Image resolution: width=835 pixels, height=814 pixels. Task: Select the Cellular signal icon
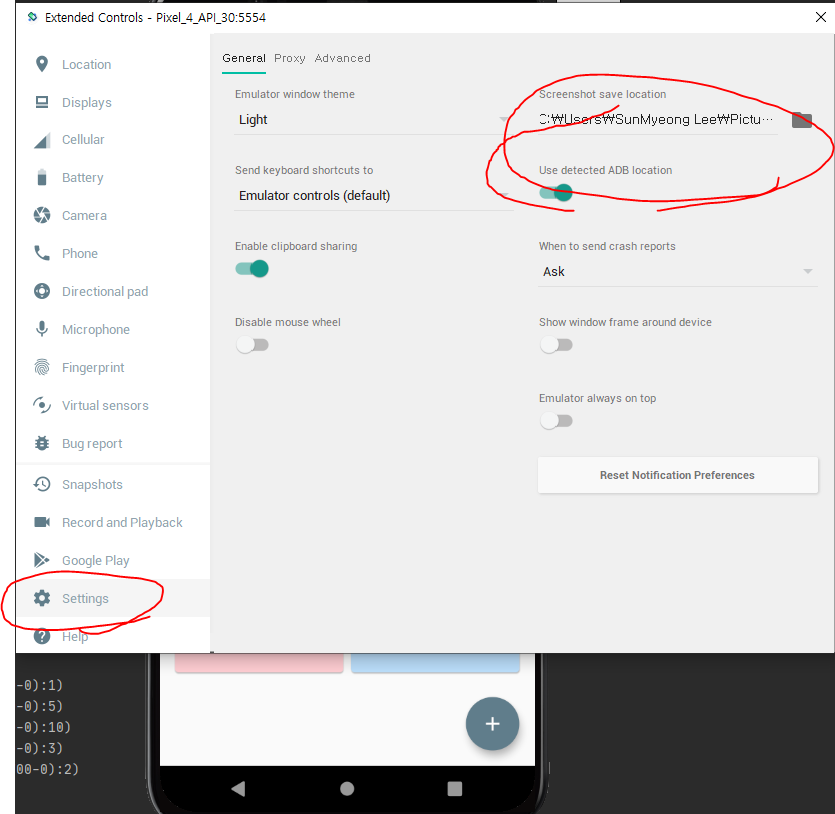(42, 140)
